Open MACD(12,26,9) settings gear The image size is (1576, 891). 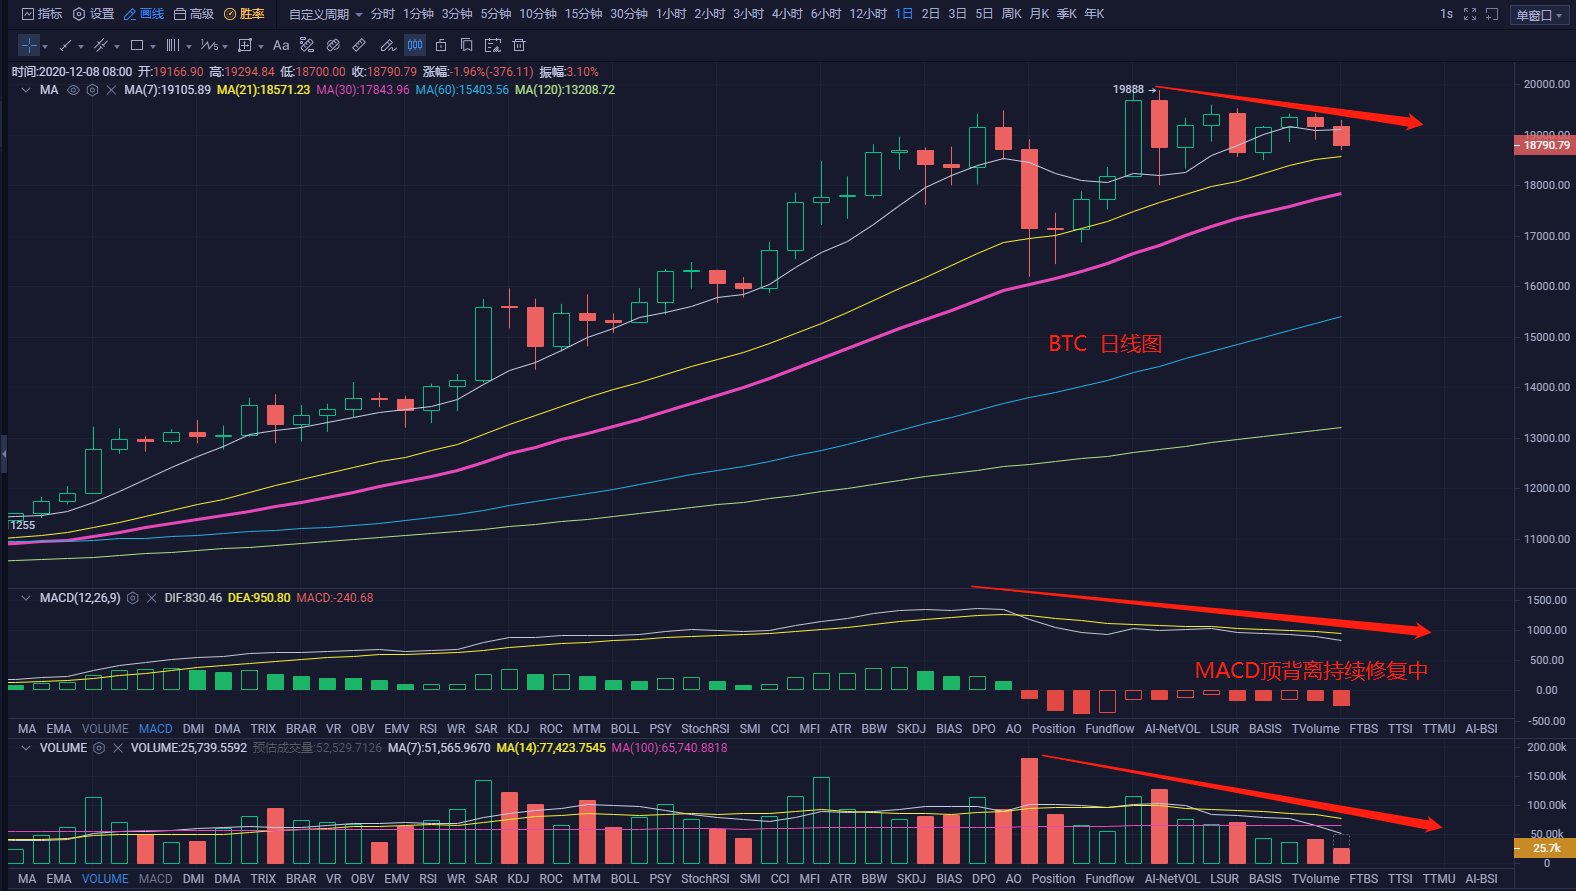pos(132,598)
